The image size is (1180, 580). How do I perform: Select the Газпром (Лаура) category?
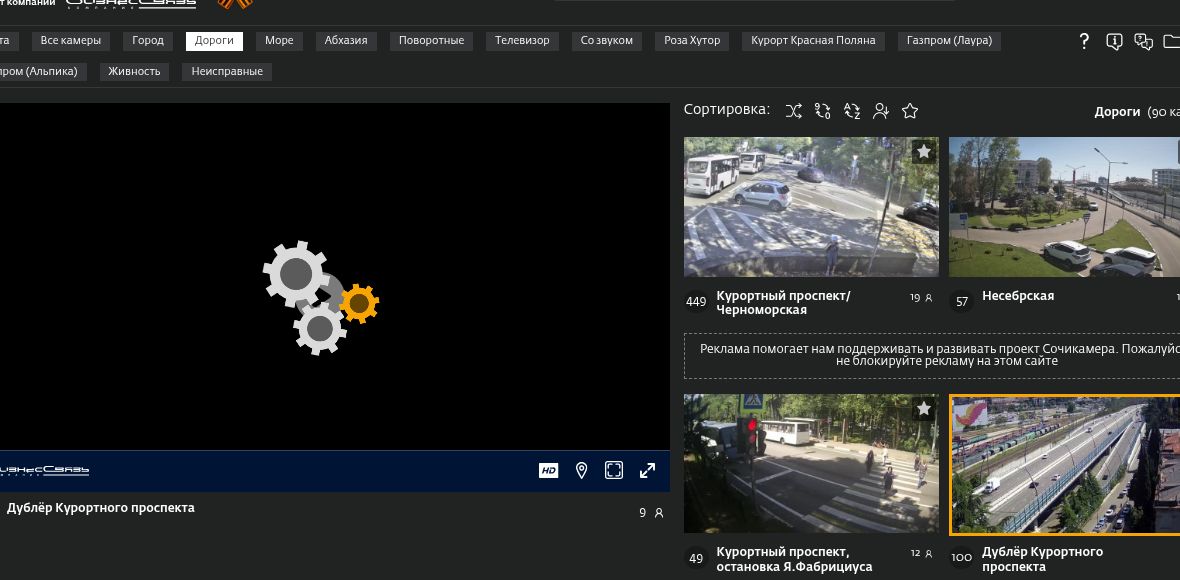[x=949, y=41]
